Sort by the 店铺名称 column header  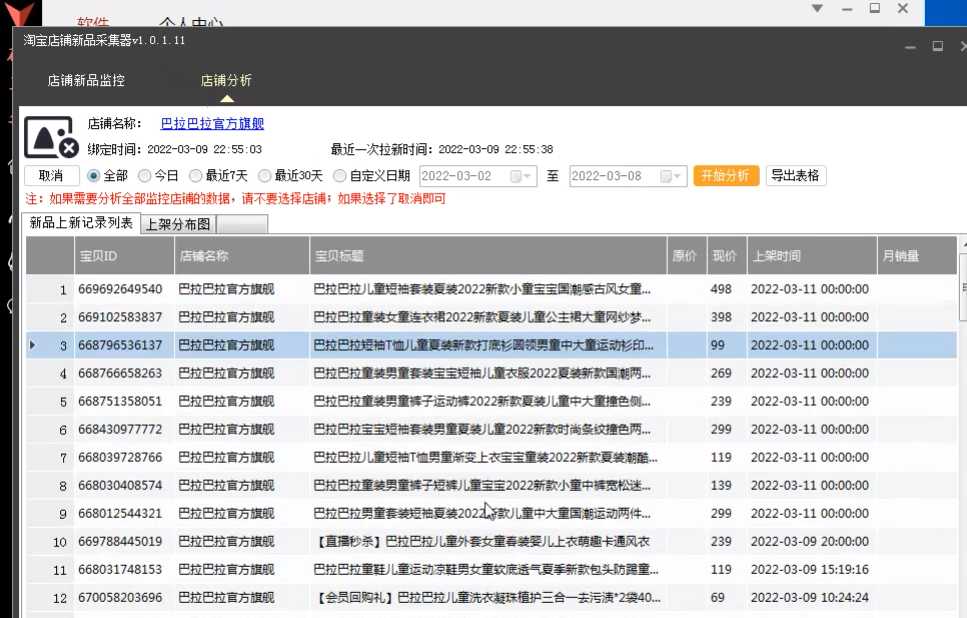click(x=242, y=255)
